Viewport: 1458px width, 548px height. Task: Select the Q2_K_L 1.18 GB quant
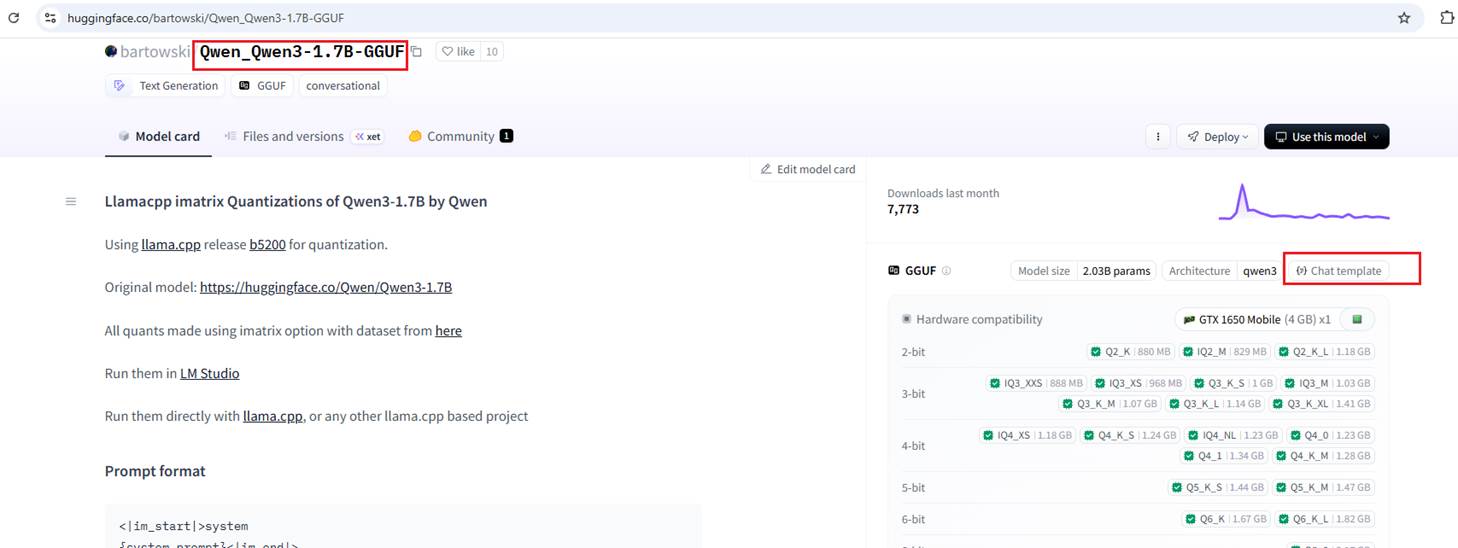click(1325, 352)
